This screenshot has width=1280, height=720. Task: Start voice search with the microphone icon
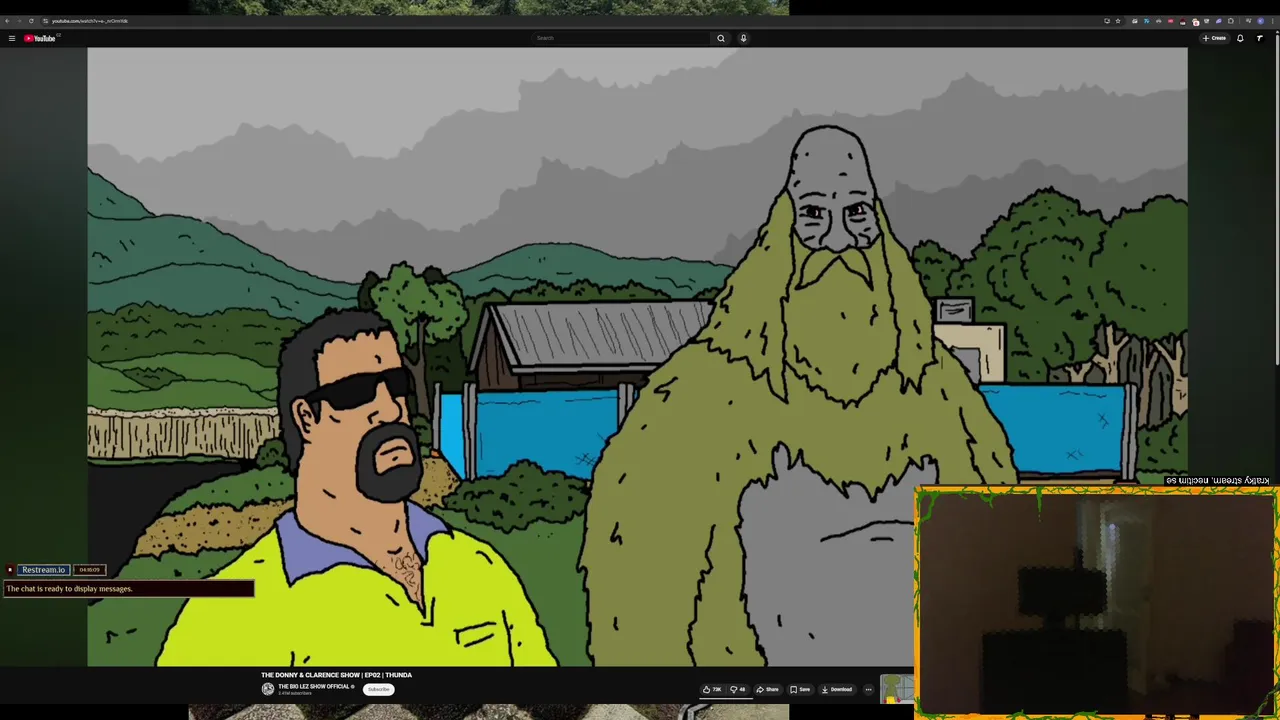point(743,38)
